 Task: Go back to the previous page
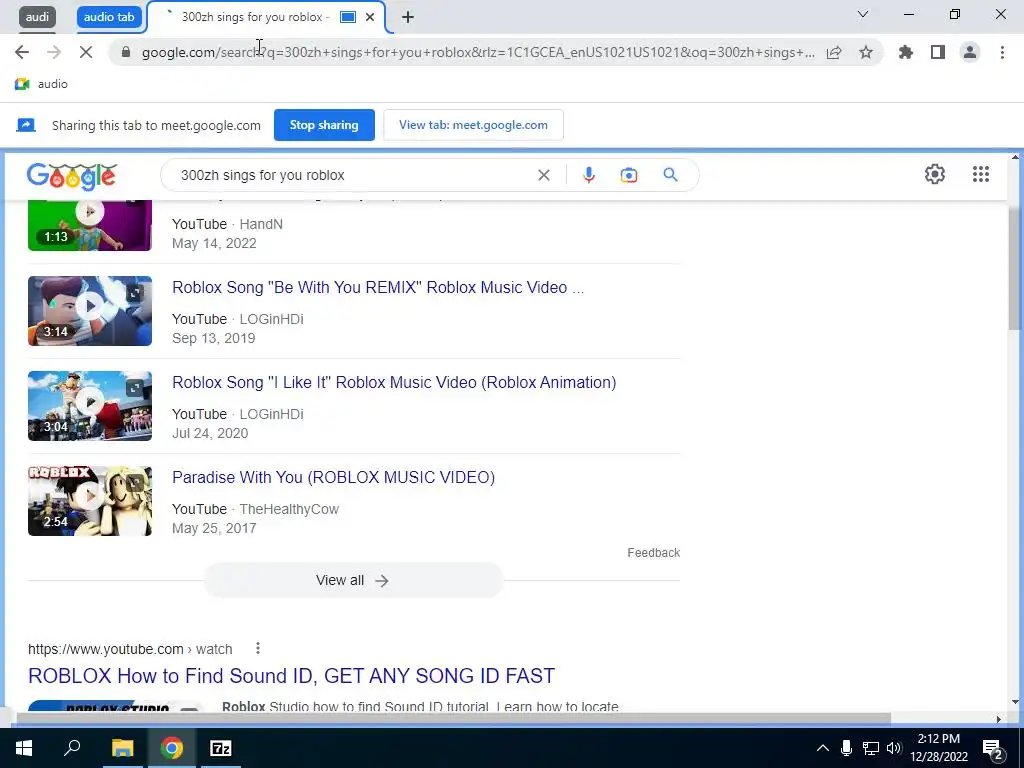pyautogui.click(x=22, y=52)
